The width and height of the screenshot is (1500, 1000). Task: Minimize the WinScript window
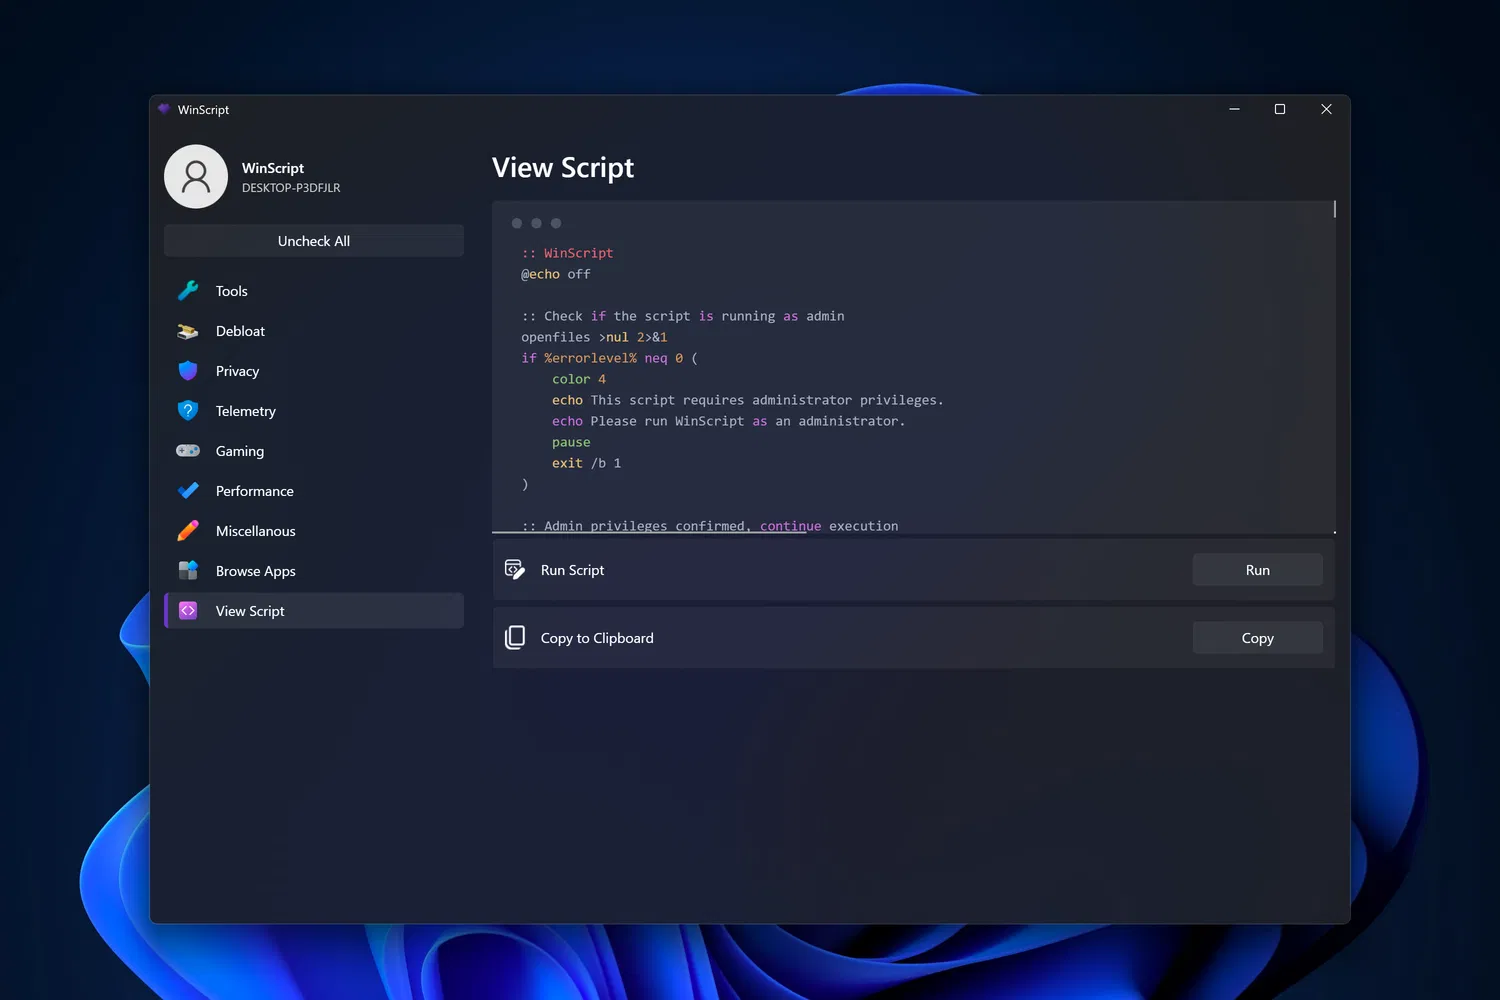[x=1235, y=109]
